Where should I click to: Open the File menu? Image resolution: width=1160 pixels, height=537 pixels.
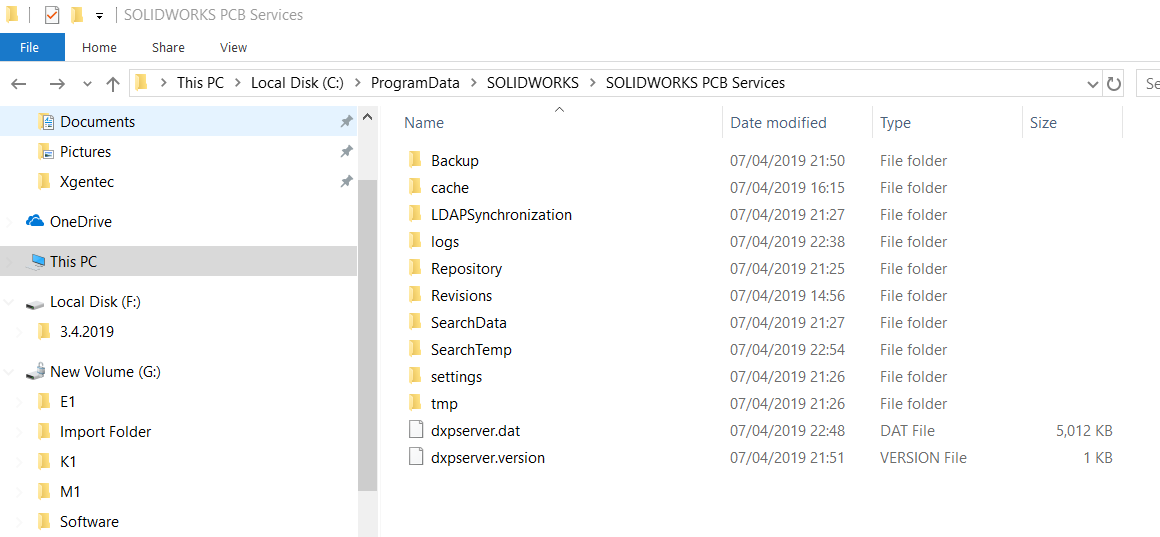(x=30, y=47)
